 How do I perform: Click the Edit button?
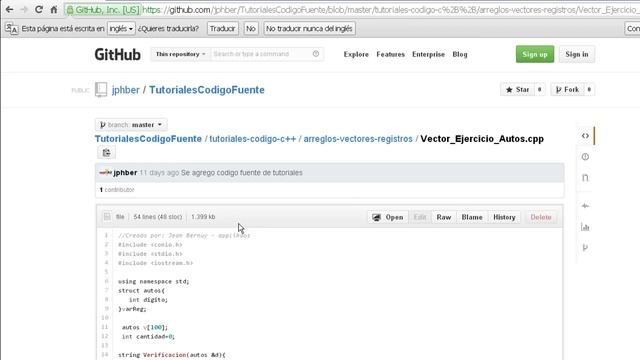420,217
